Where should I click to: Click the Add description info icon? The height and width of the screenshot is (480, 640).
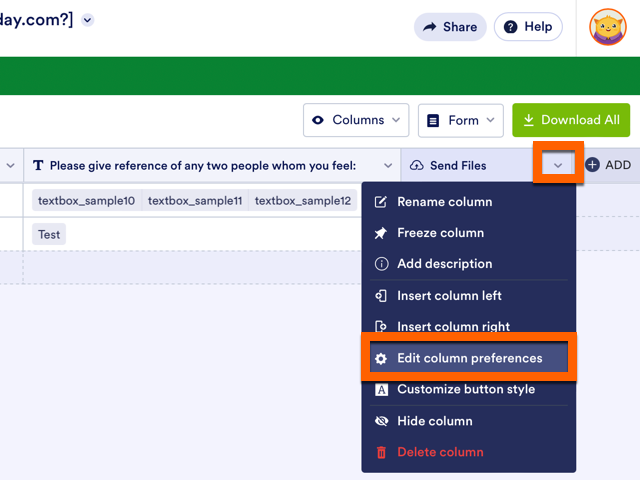pos(381,264)
